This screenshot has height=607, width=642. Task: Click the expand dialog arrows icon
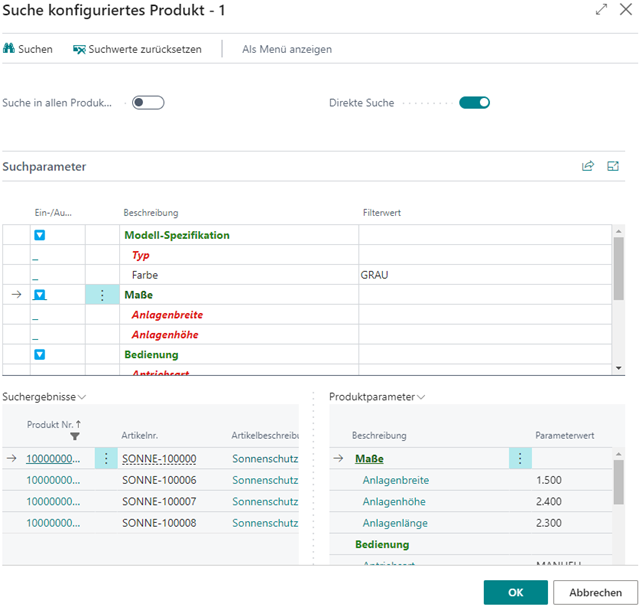[601, 9]
